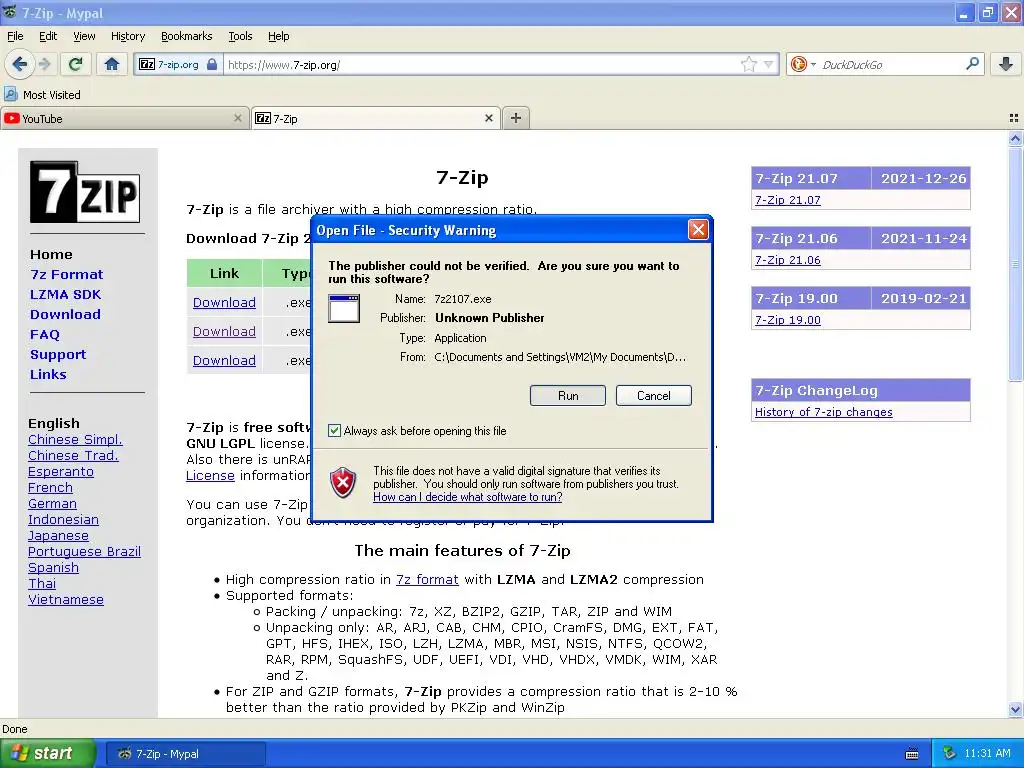Image resolution: width=1024 pixels, height=768 pixels.
Task: Click the page scrollbar up arrow
Action: tap(1015, 138)
